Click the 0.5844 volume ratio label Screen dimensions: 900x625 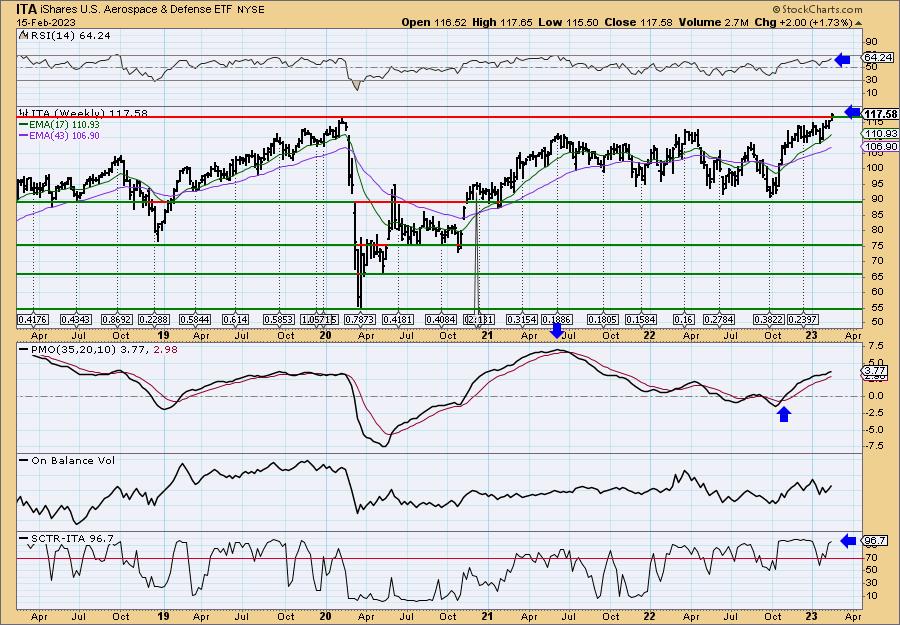coord(196,319)
